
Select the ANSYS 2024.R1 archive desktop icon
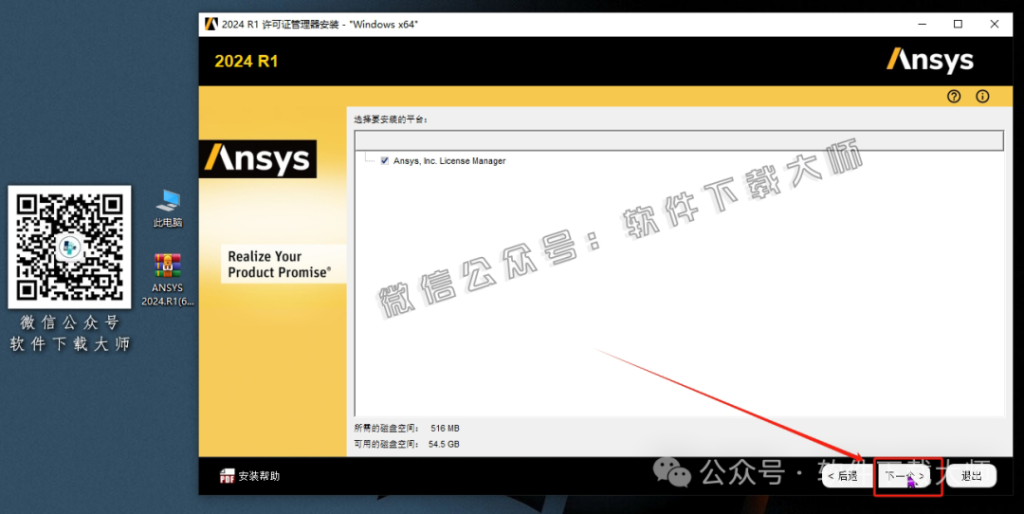[168, 280]
